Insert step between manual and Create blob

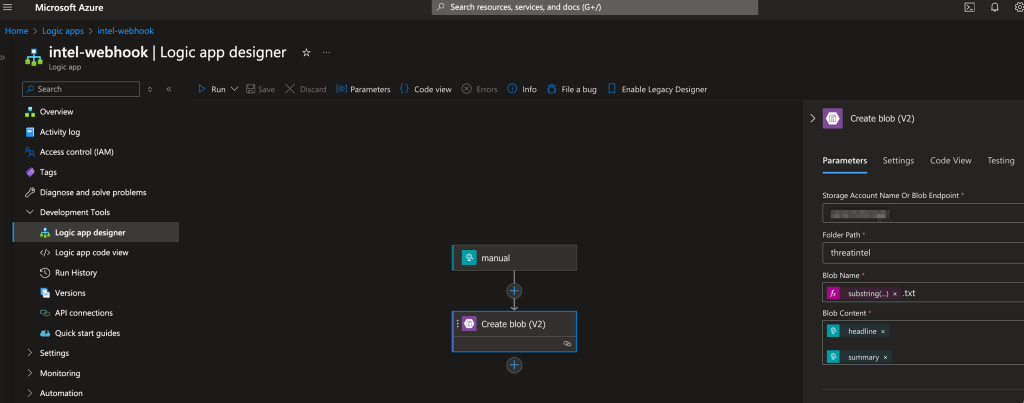click(514, 291)
